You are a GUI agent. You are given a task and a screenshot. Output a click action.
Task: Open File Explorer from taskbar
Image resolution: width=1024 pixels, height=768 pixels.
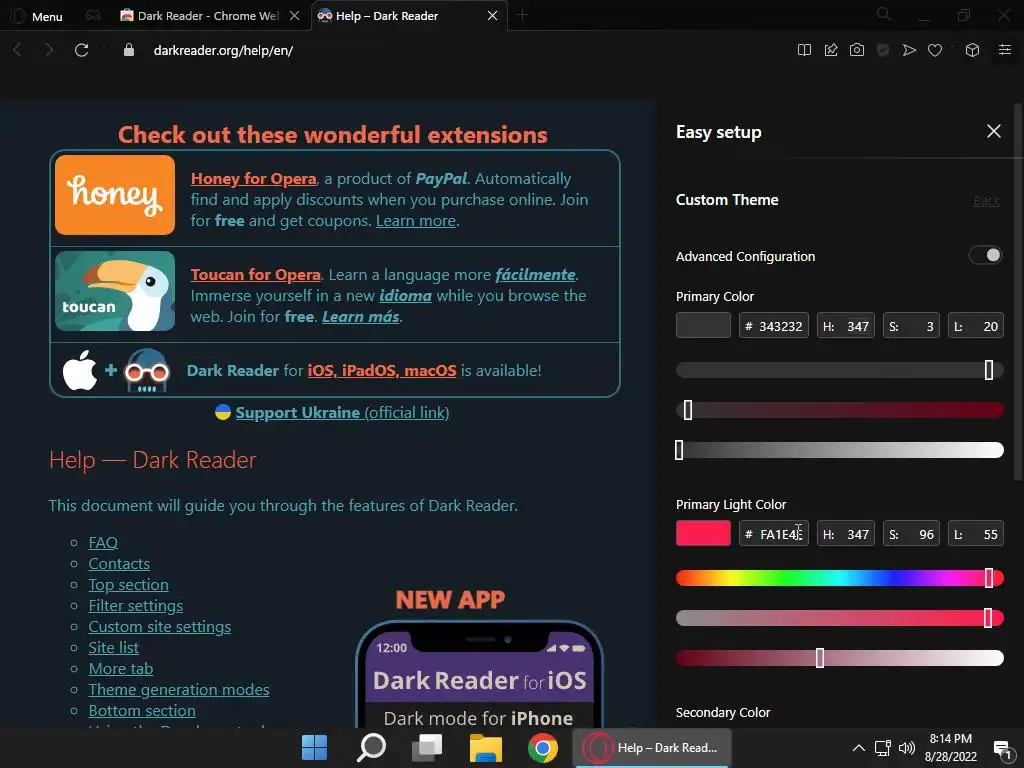[485, 748]
